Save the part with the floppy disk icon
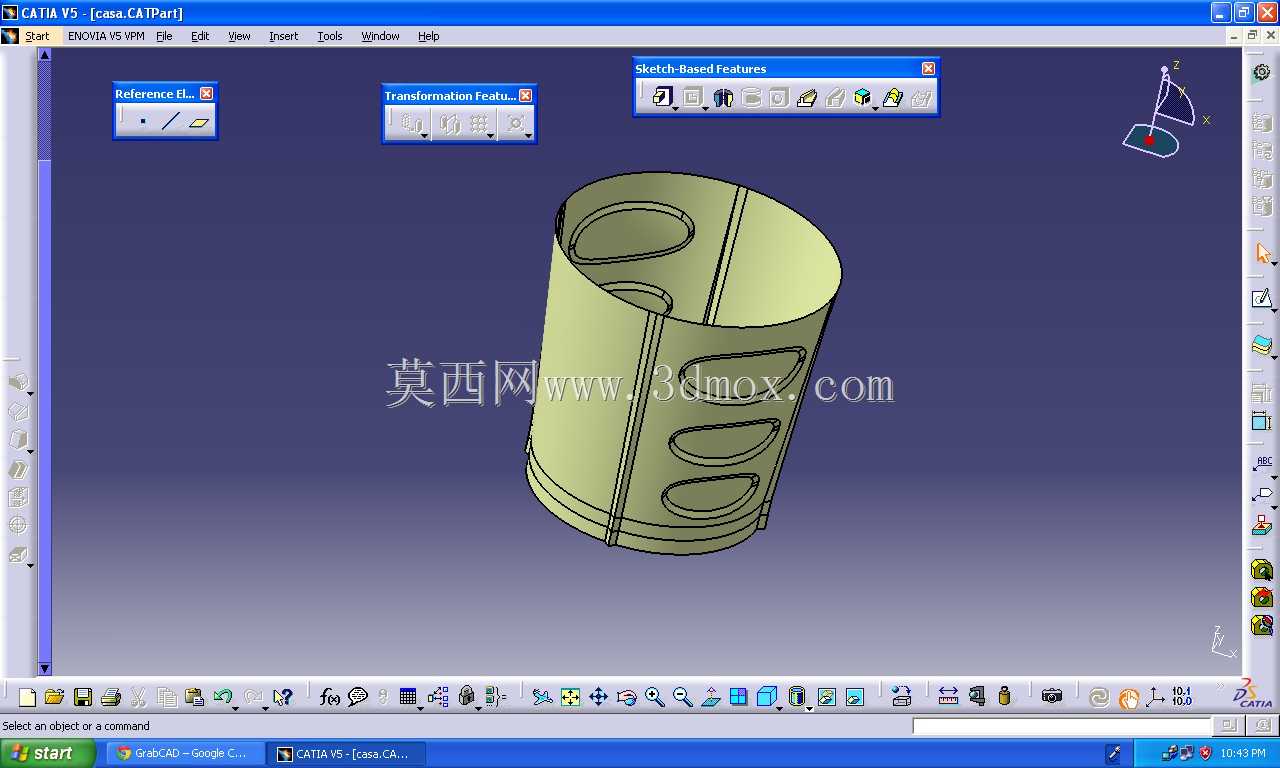 (x=83, y=697)
